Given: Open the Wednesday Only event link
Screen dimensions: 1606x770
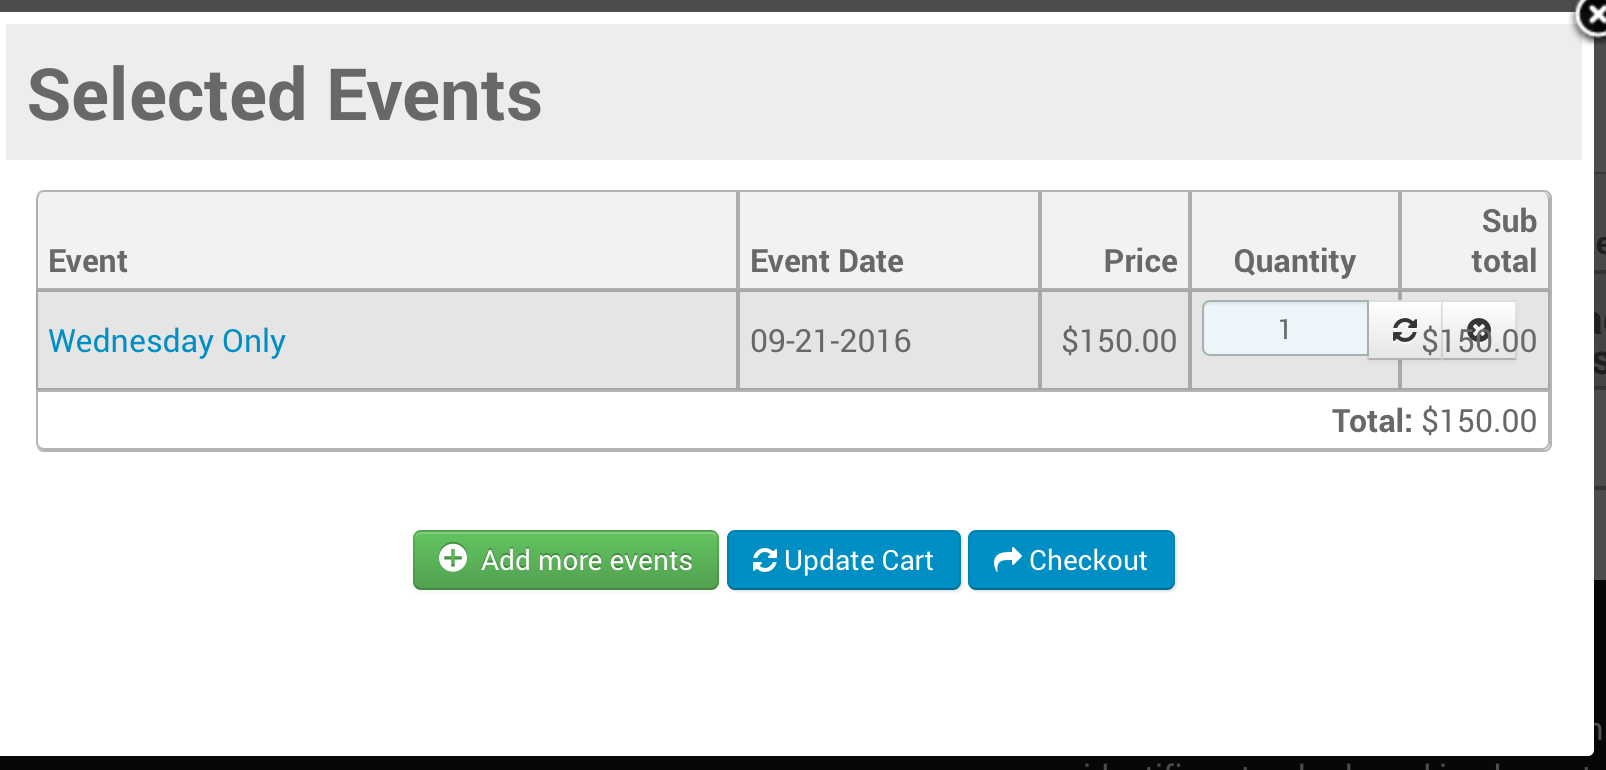Looking at the screenshot, I should 167,341.
